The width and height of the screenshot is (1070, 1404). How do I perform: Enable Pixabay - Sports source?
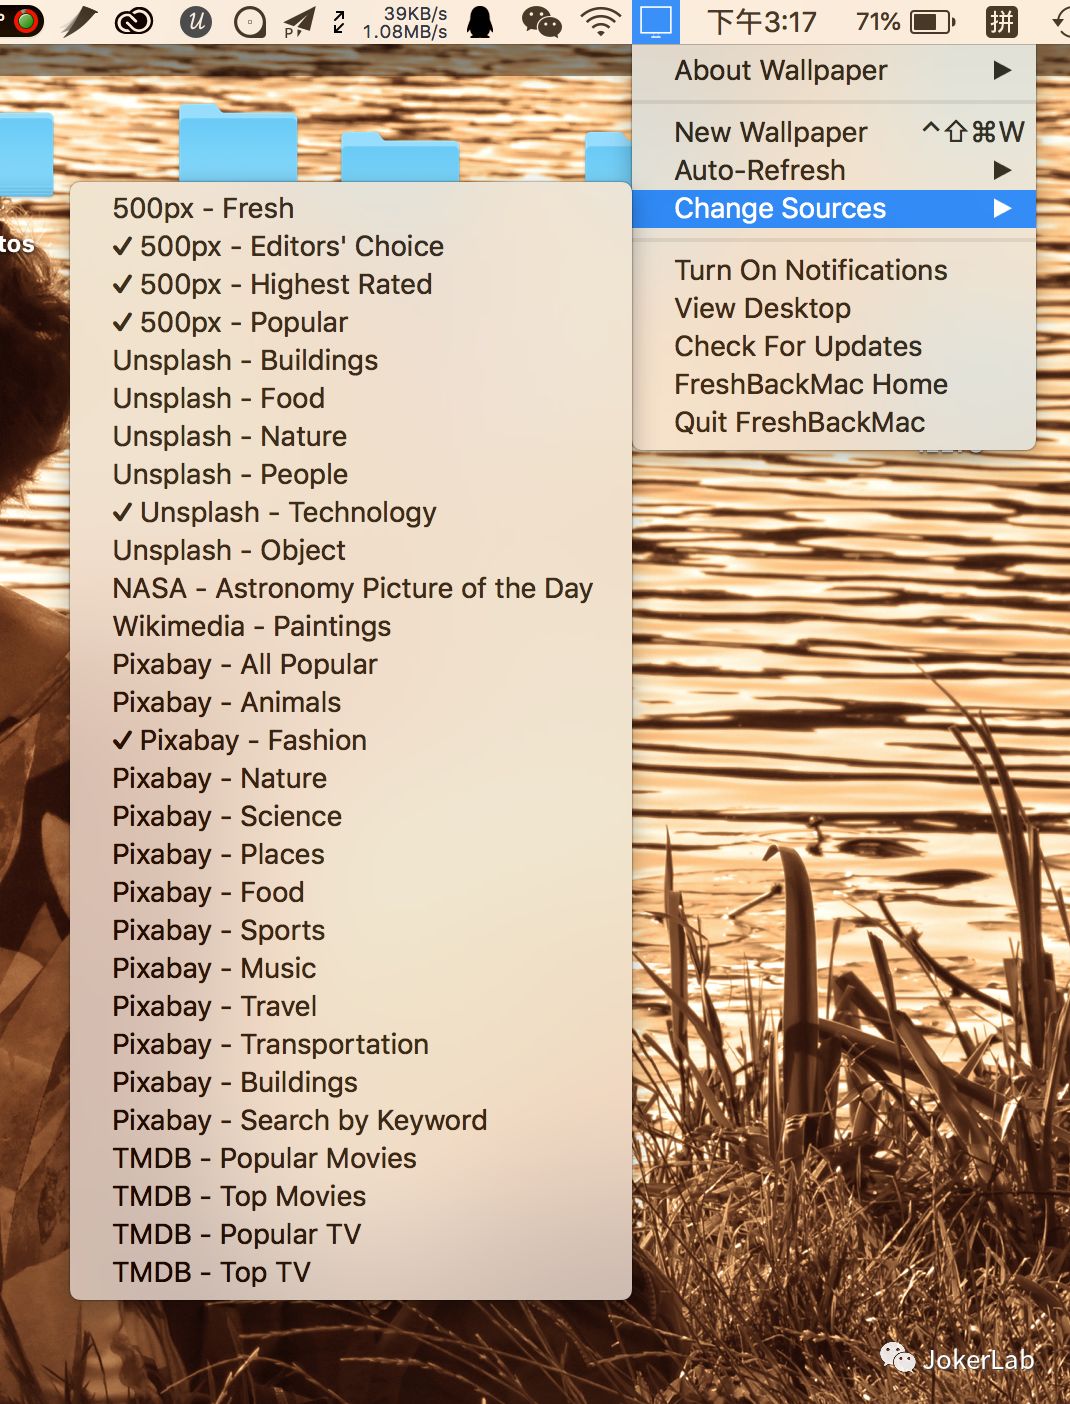(x=351, y=930)
